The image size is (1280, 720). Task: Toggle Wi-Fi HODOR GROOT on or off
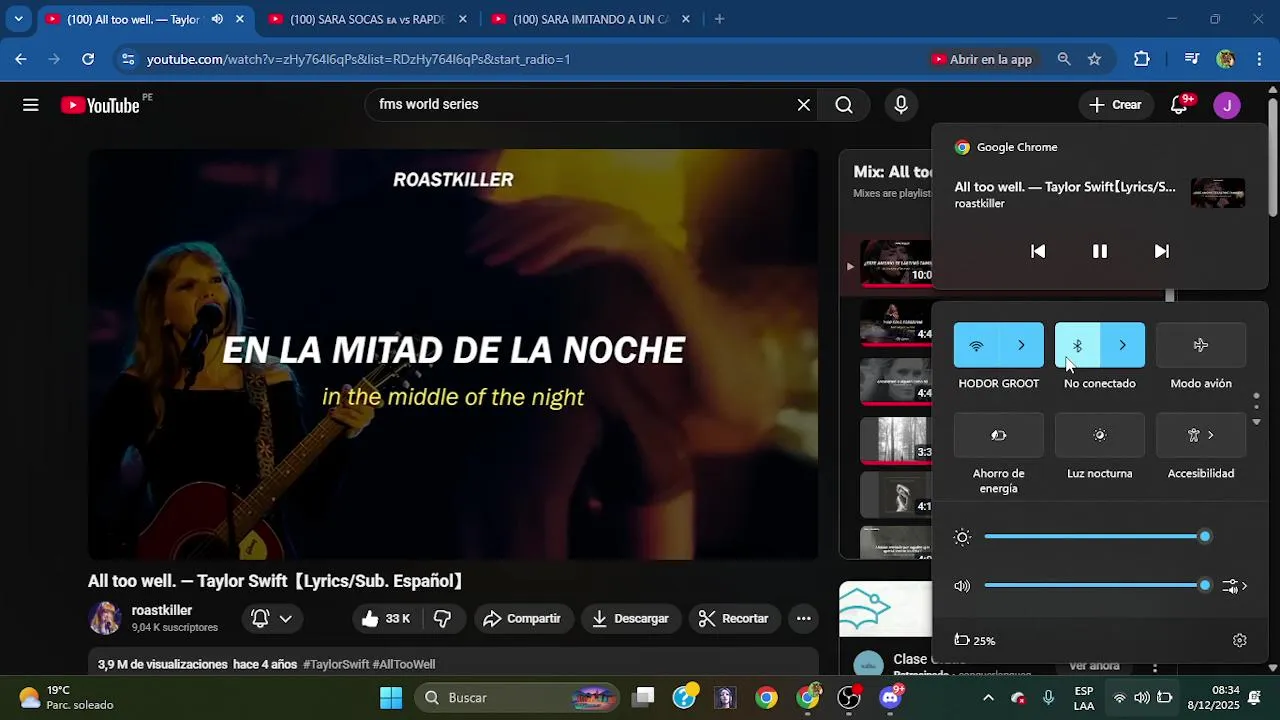point(976,345)
